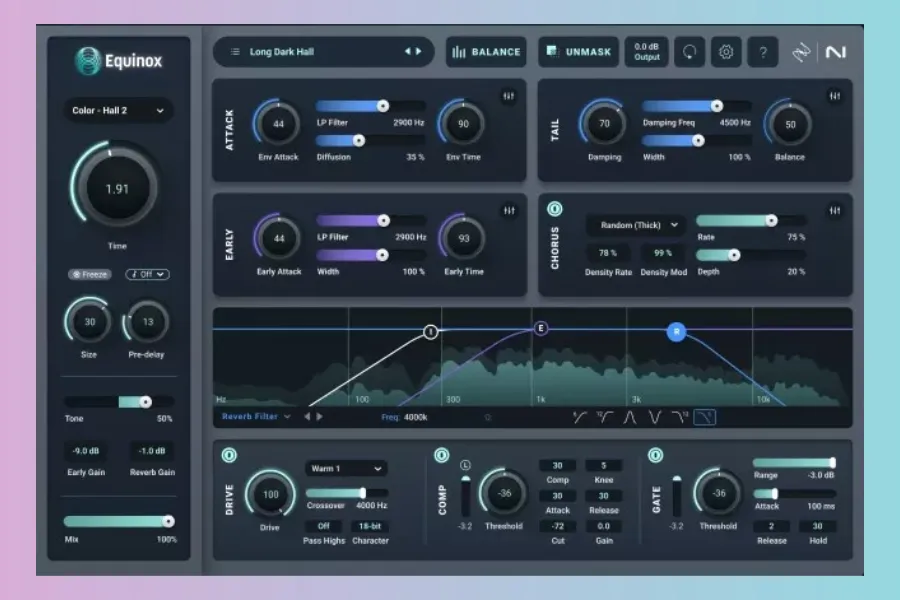Open Attack section advanced settings icon
The image size is (900, 600).
click(x=508, y=96)
